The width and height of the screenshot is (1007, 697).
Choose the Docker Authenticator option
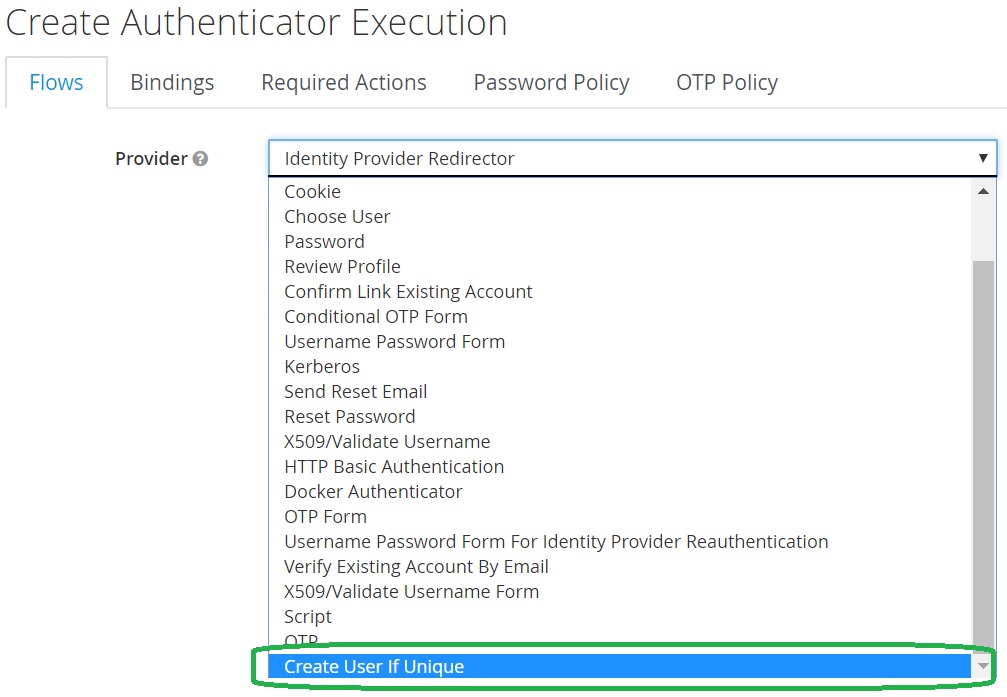[x=373, y=492]
